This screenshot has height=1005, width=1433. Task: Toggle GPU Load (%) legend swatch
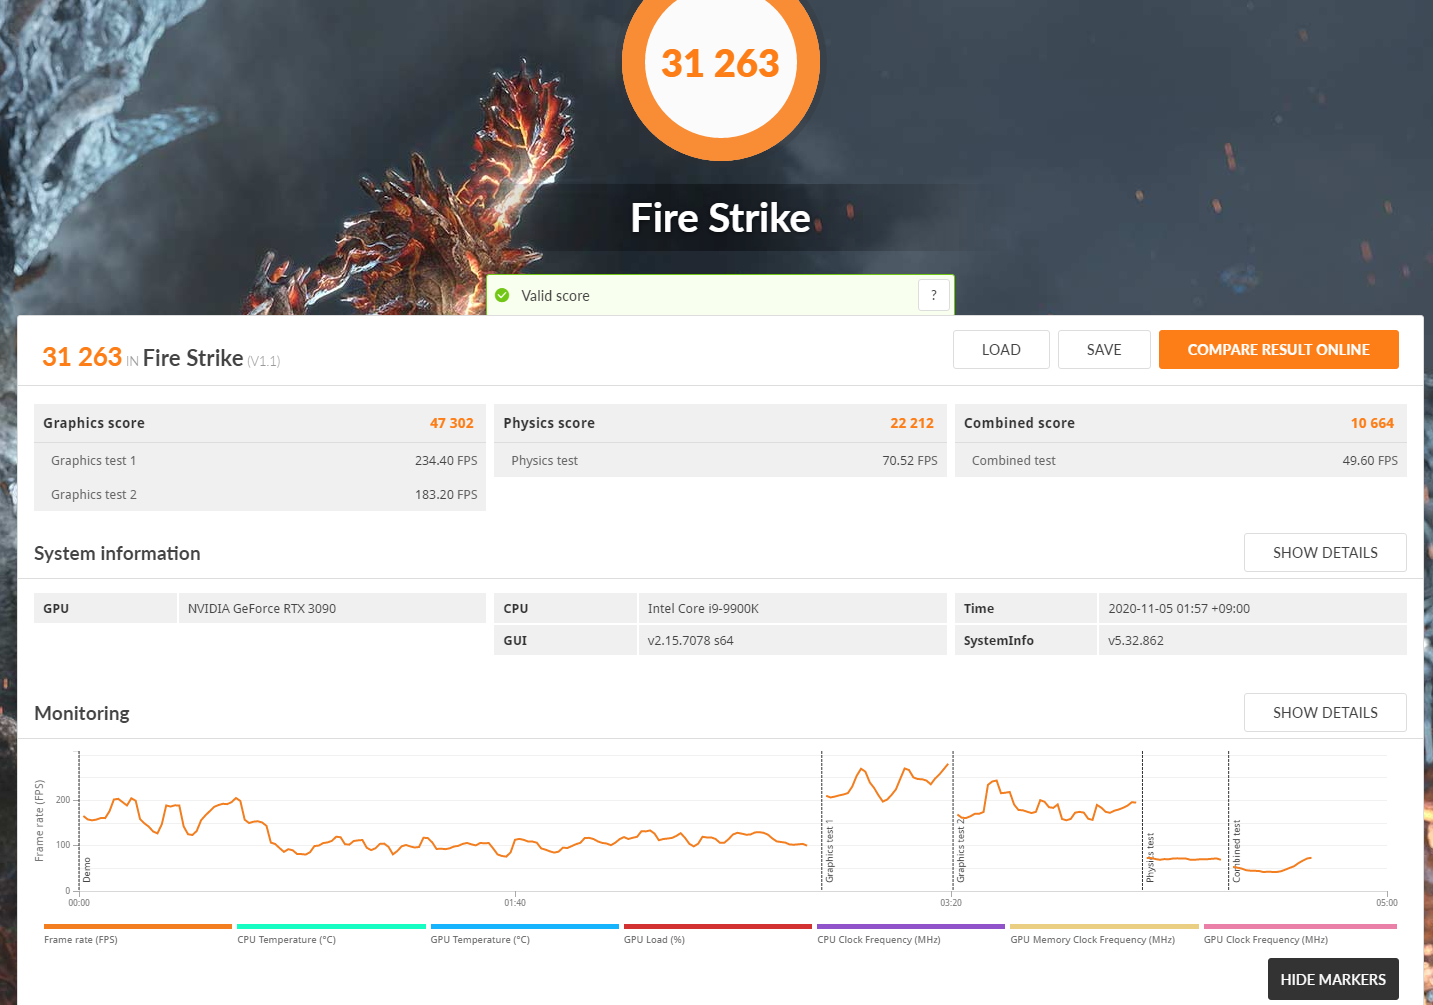tap(718, 926)
